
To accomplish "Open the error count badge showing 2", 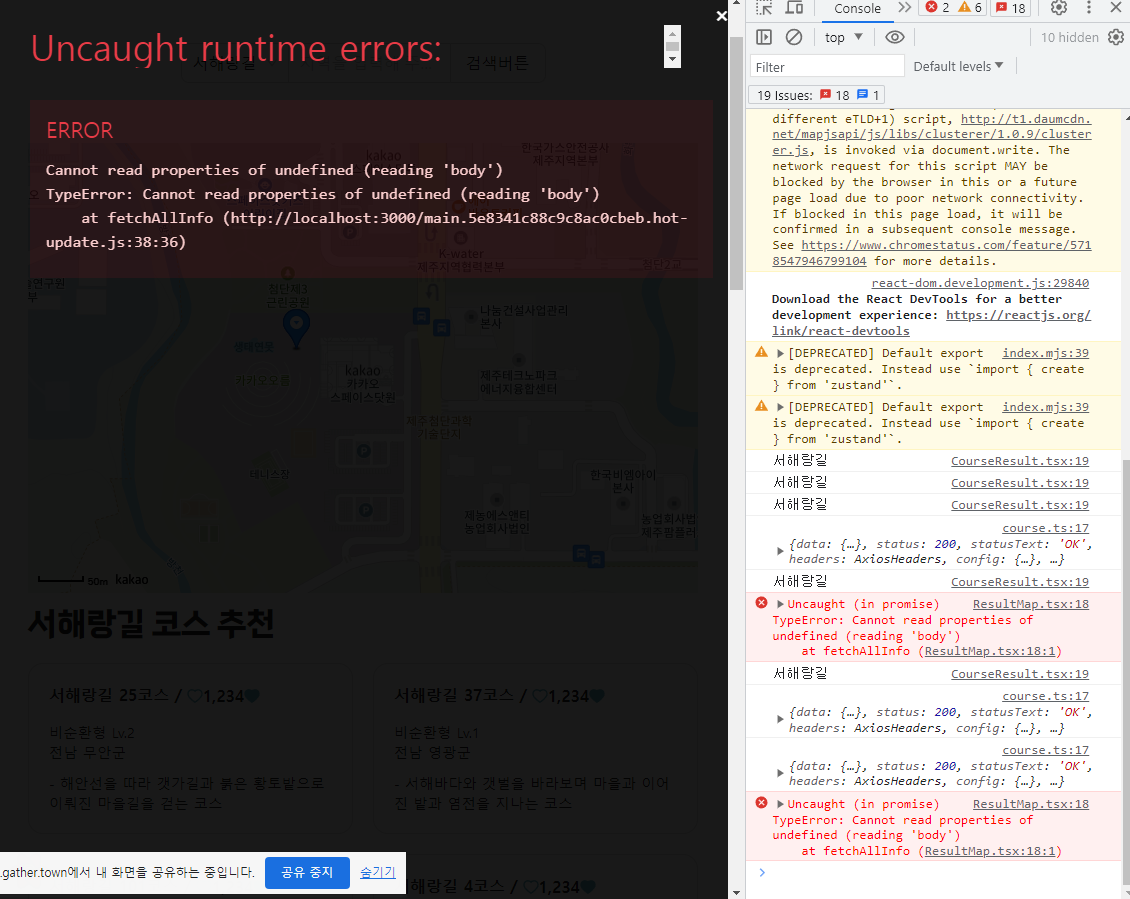I will pos(937,8).
